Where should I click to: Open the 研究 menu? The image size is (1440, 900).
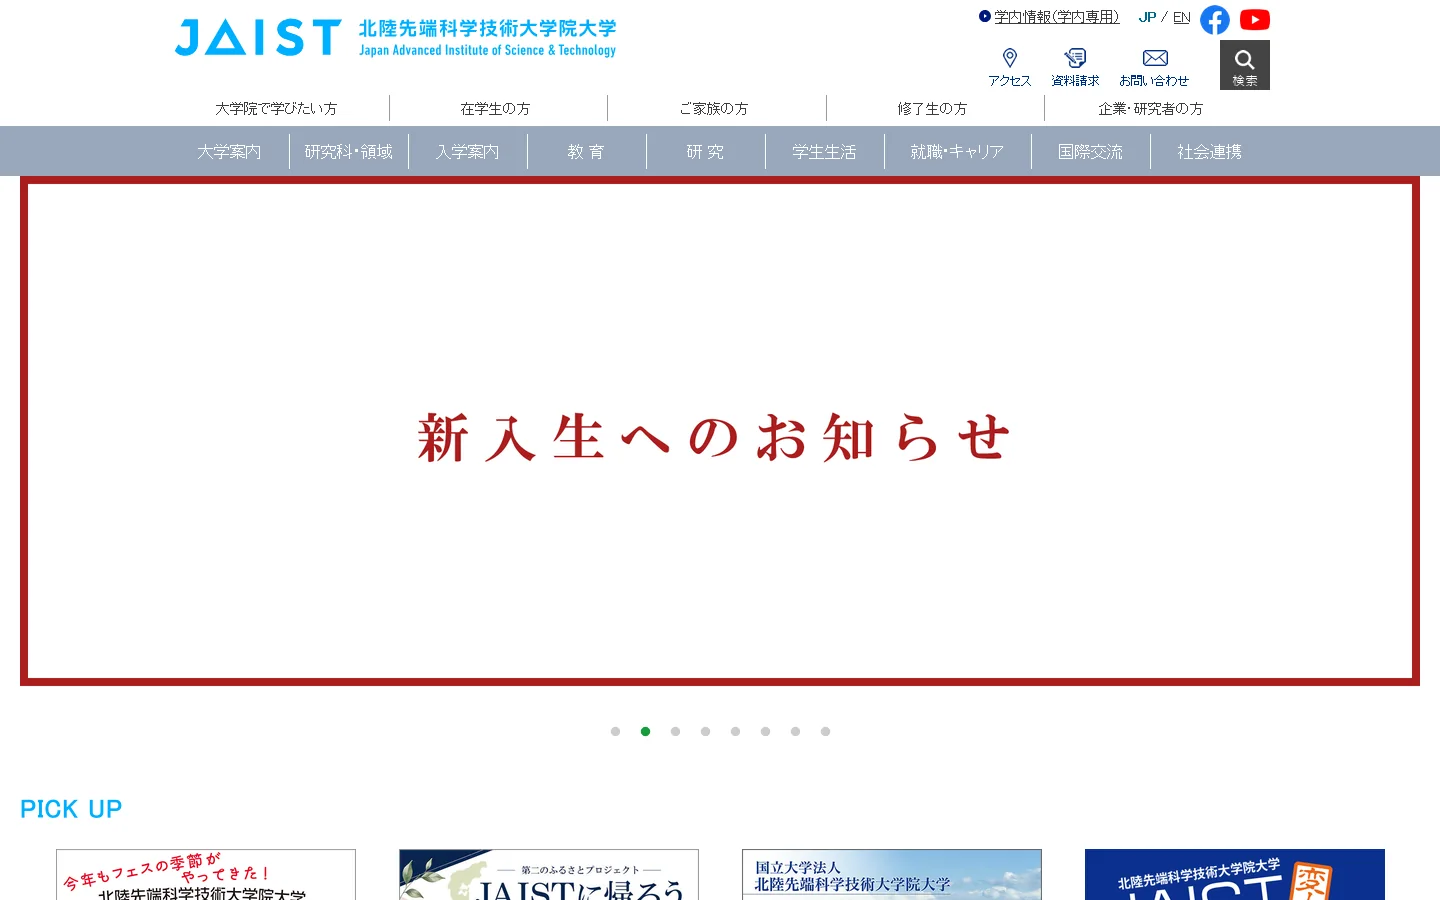(706, 152)
